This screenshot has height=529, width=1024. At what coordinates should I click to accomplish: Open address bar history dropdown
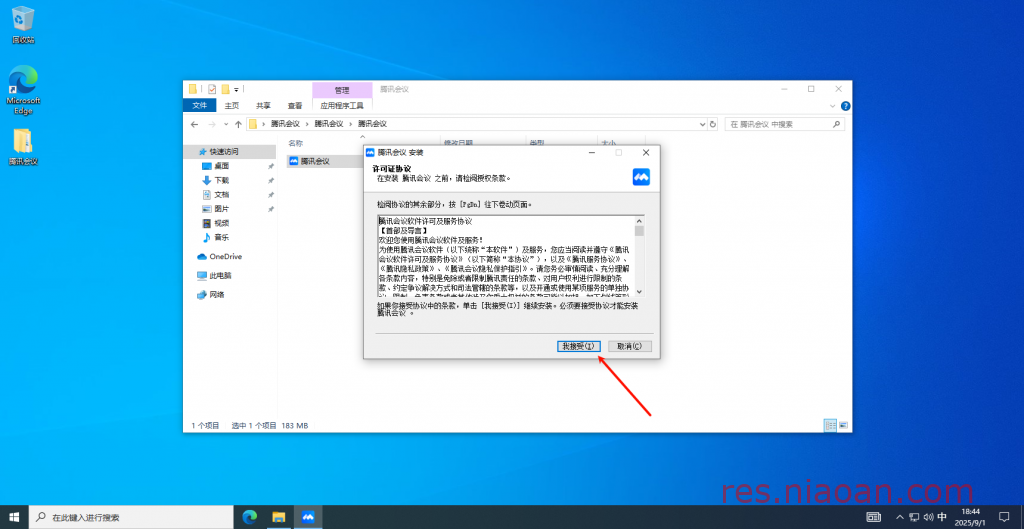[703, 124]
